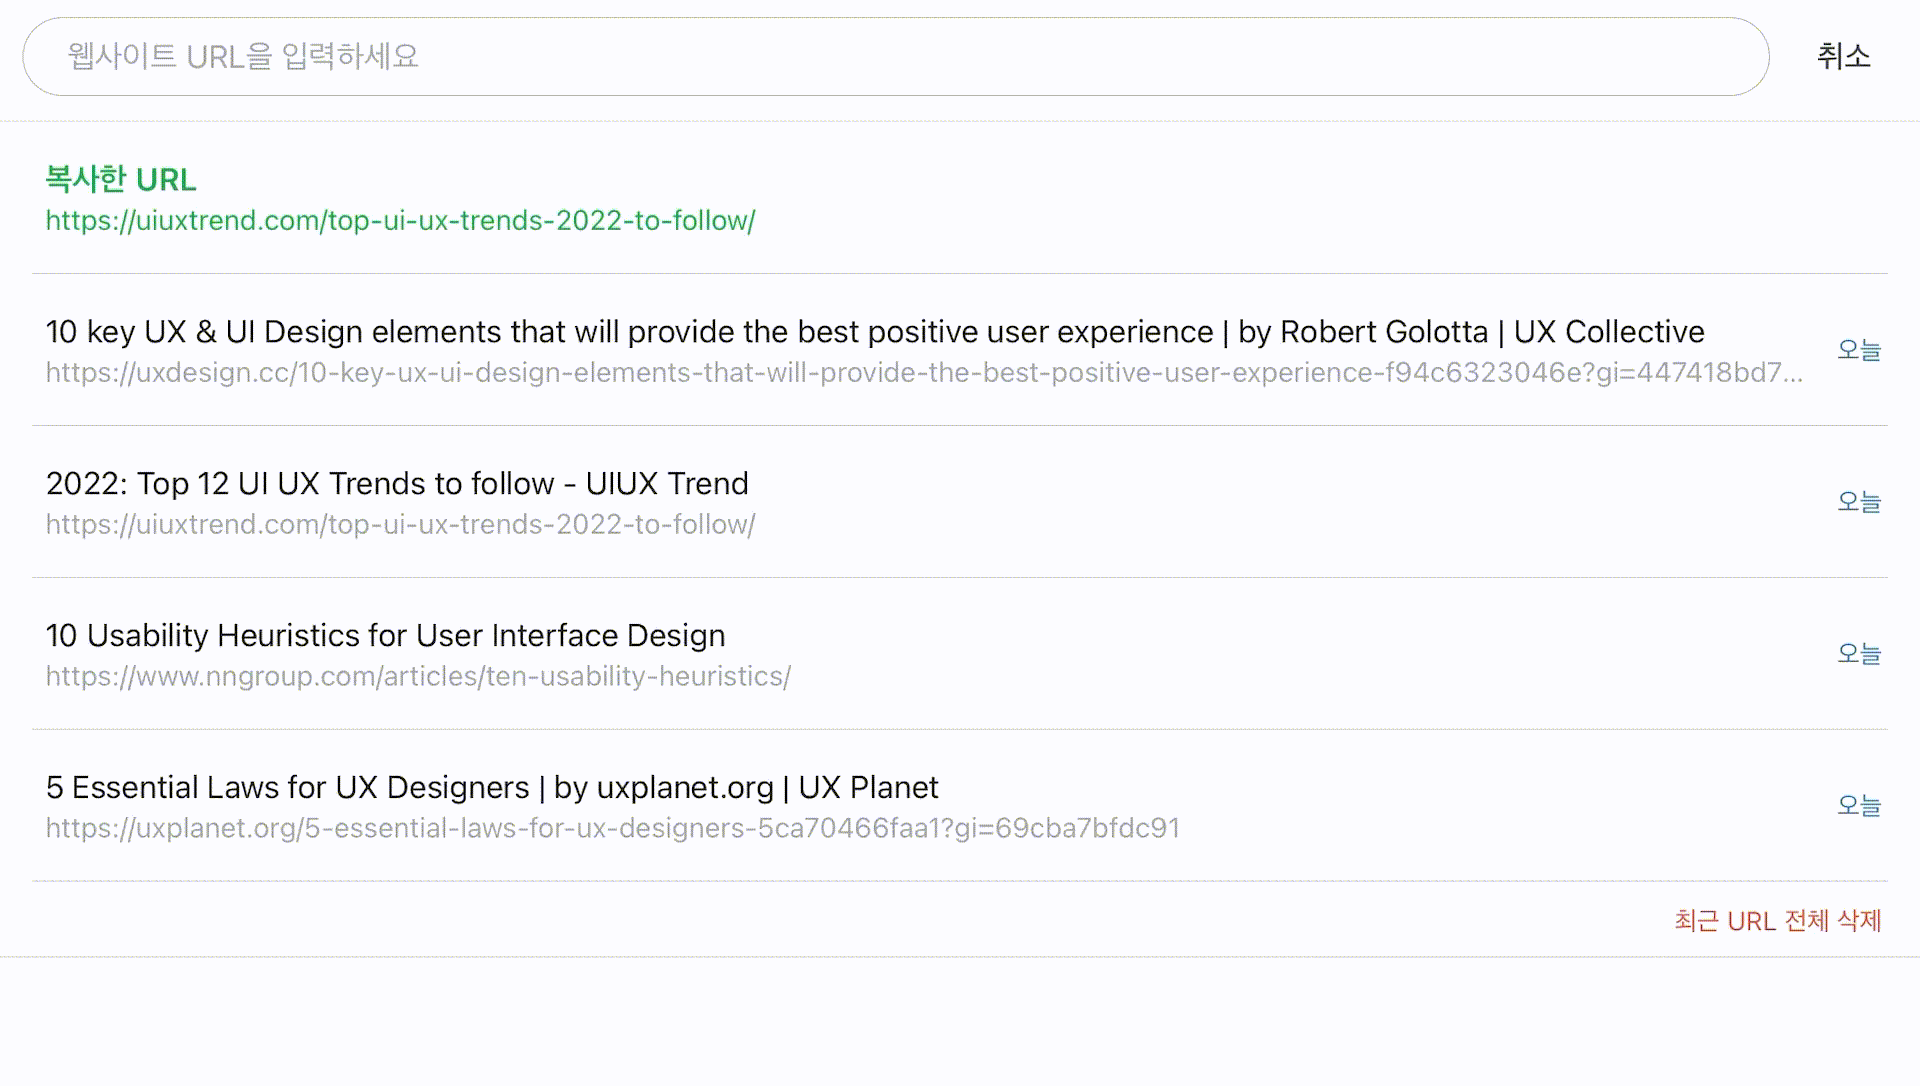1920x1086 pixels.
Task: Click the nngroup.com articles URL
Action: click(x=418, y=677)
